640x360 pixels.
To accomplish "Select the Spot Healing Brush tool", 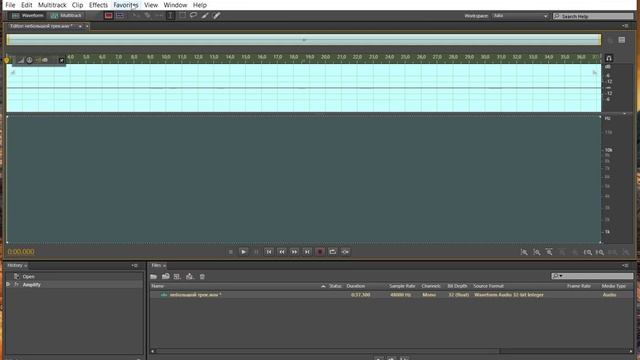I will click(x=216, y=16).
